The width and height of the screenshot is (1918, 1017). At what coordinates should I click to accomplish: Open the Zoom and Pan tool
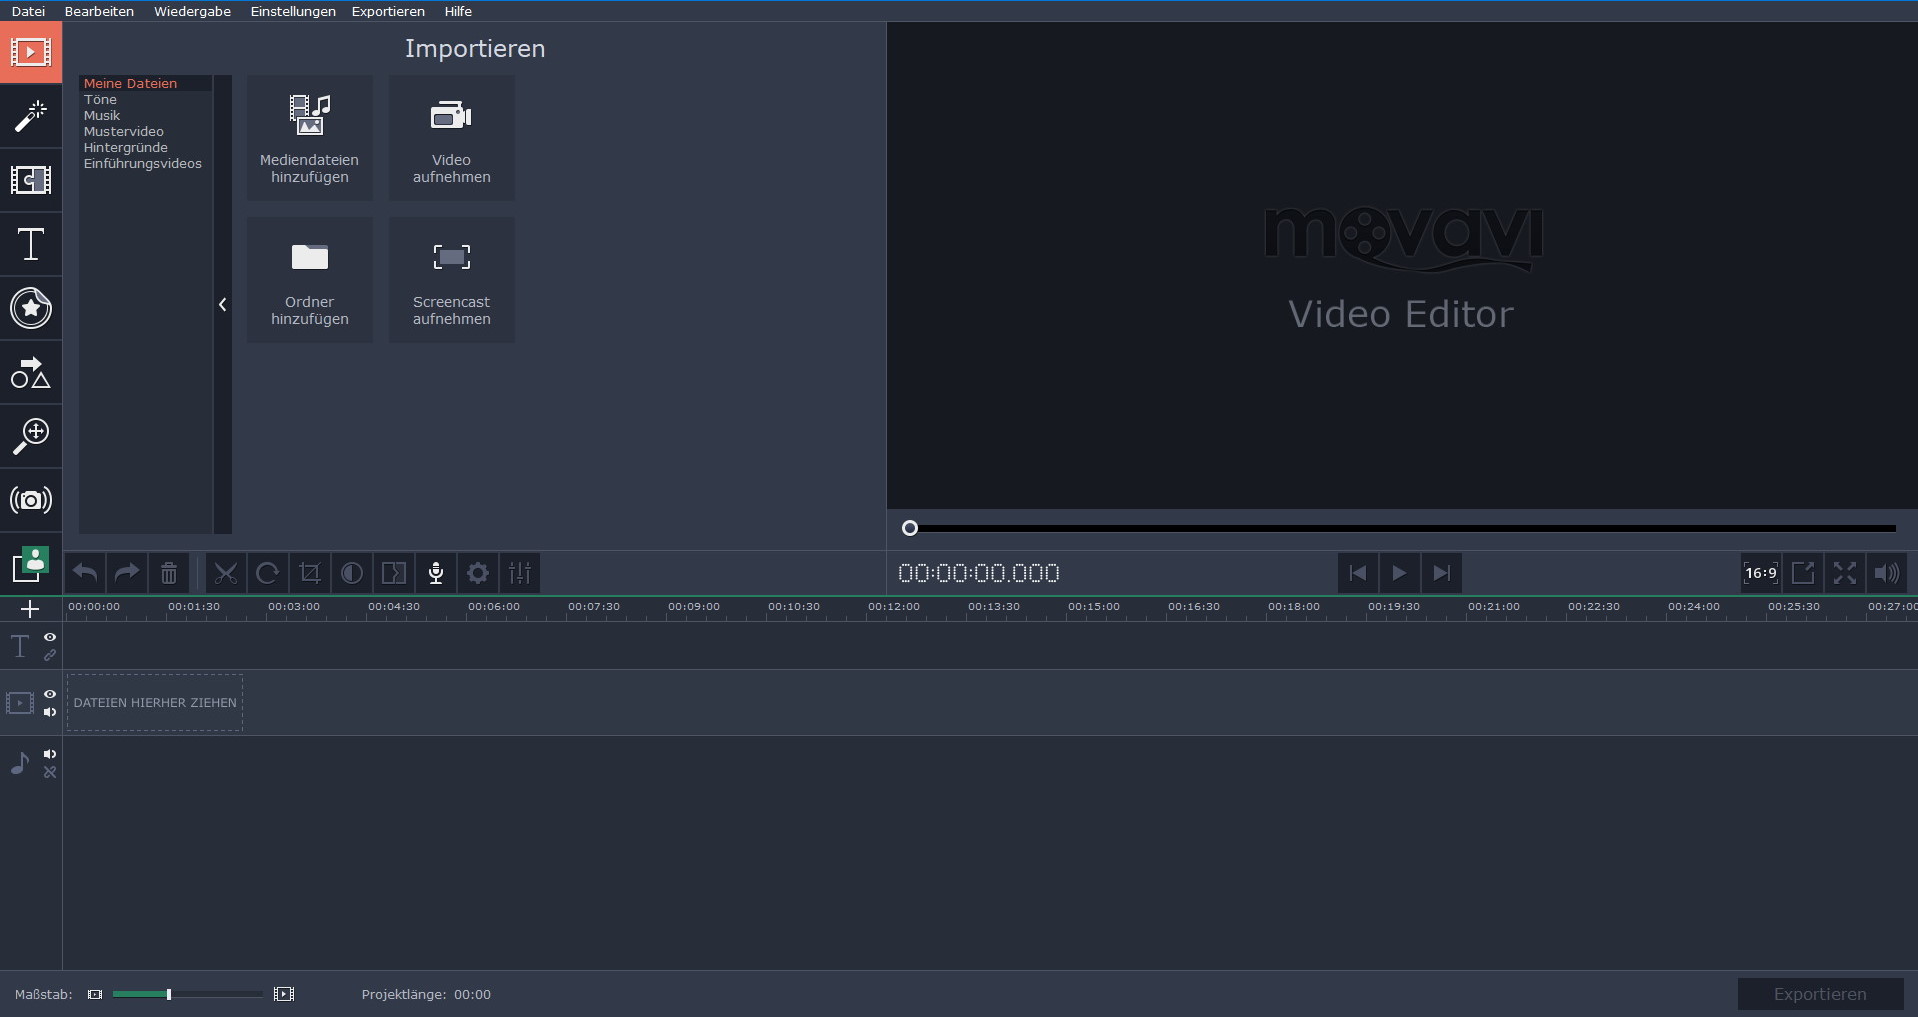[x=31, y=436]
